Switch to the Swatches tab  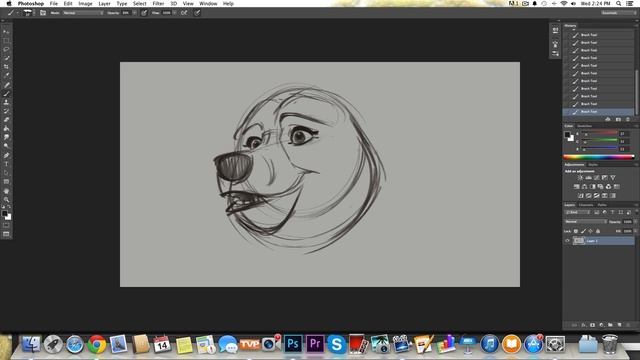(584, 126)
